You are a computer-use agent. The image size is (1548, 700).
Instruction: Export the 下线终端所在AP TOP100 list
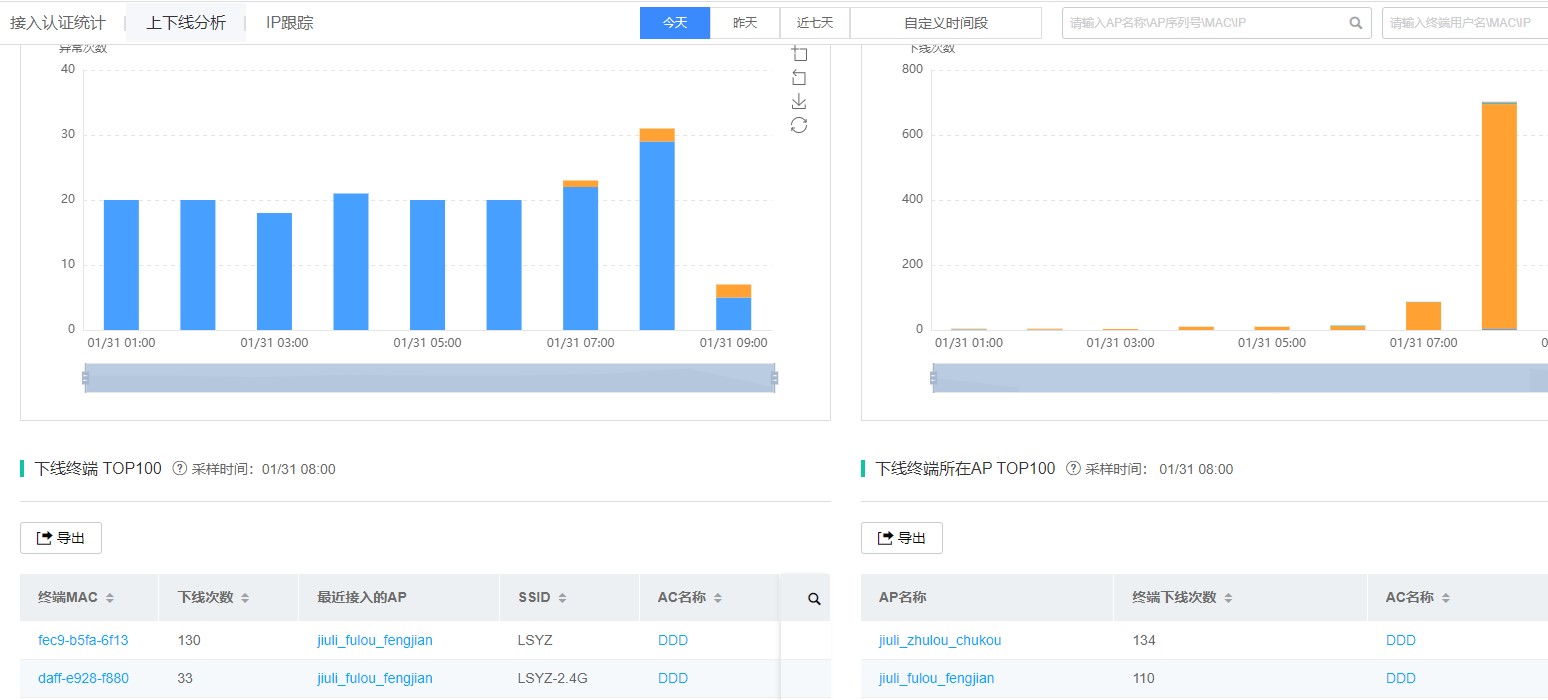coord(902,538)
